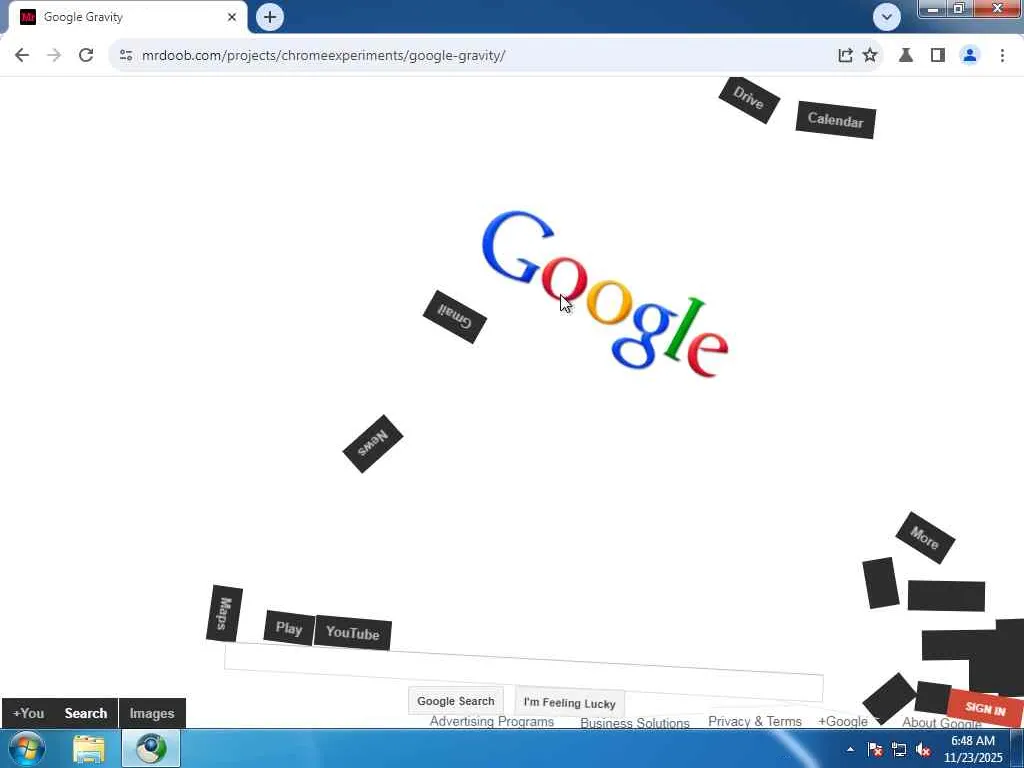
Task: Click the More menu block
Action: pyautogui.click(x=925, y=538)
